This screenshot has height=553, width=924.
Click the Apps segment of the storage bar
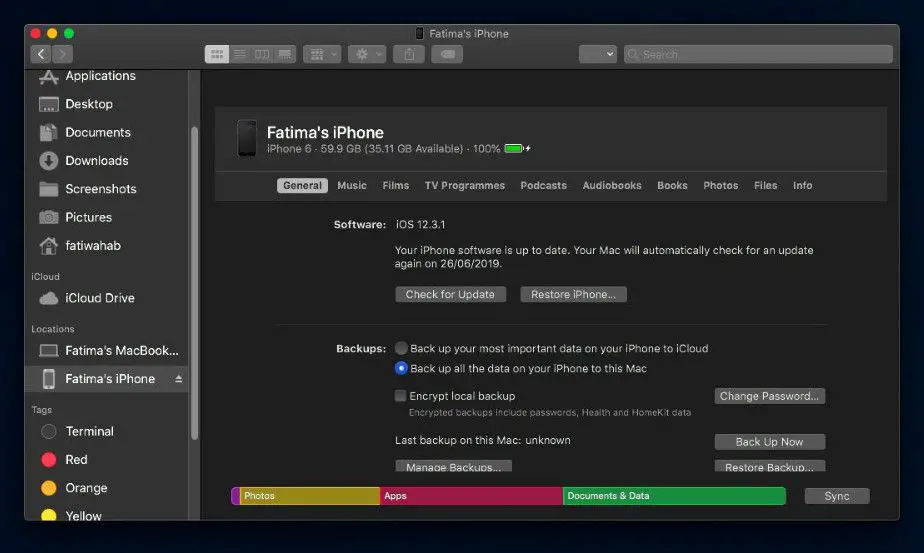coord(471,496)
